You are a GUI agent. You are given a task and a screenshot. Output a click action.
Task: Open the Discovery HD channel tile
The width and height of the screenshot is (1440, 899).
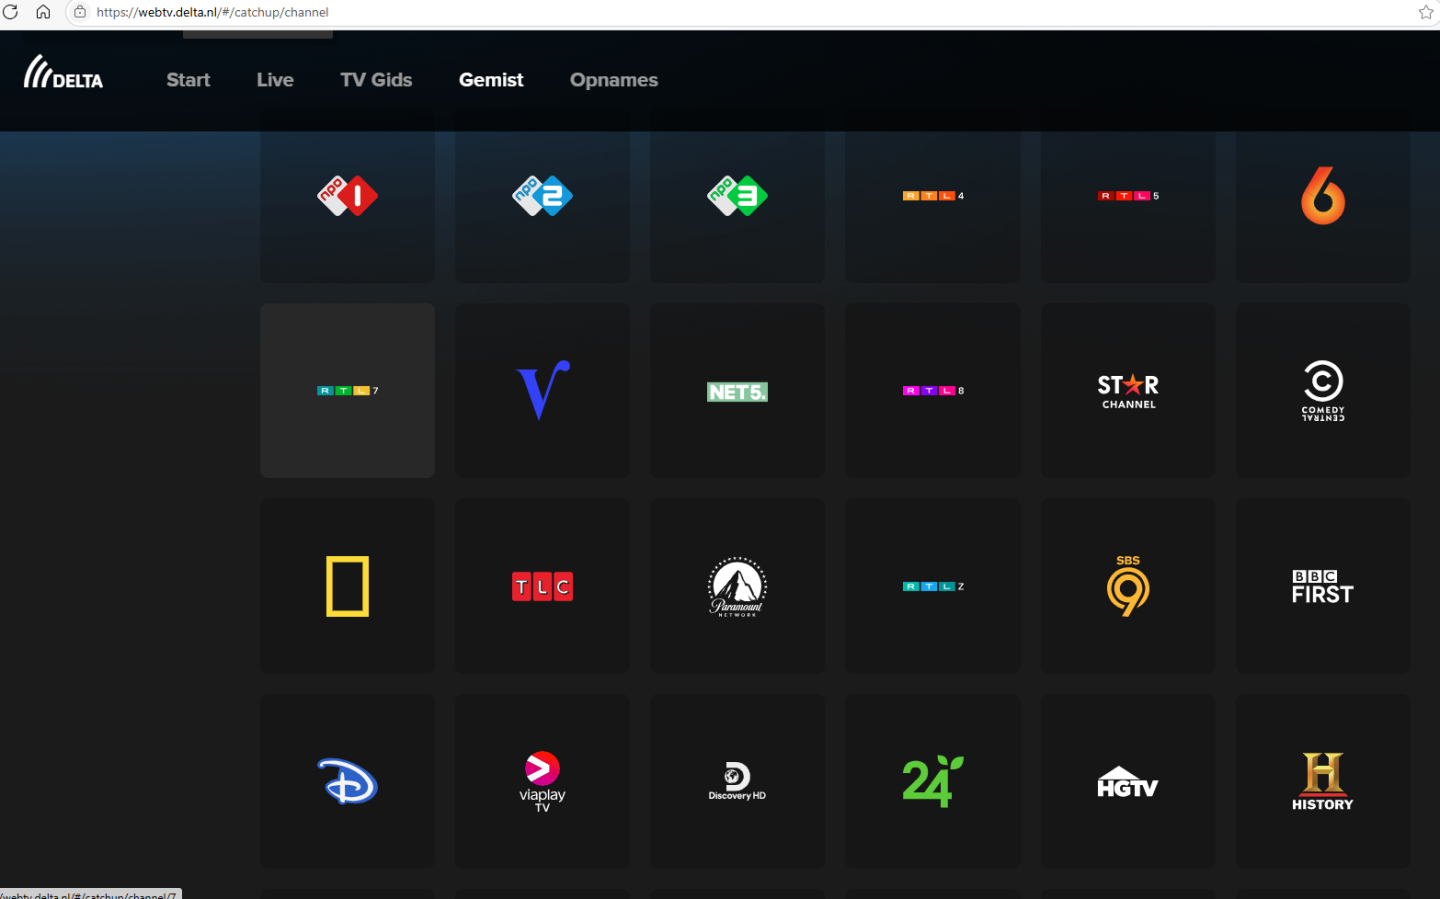tap(737, 781)
